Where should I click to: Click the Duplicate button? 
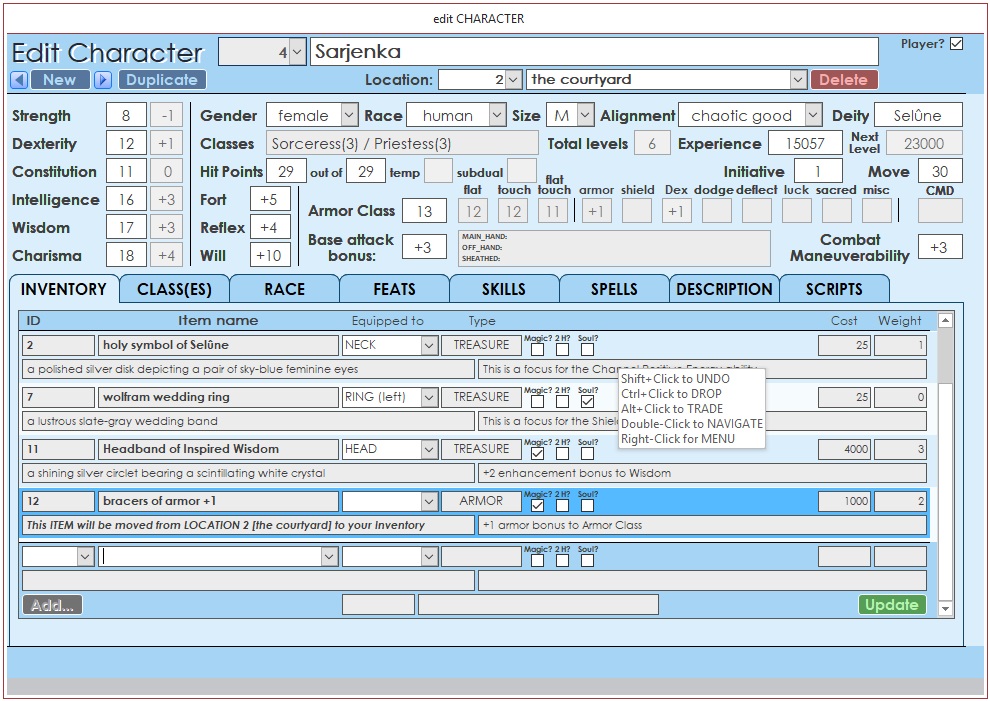[x=162, y=80]
